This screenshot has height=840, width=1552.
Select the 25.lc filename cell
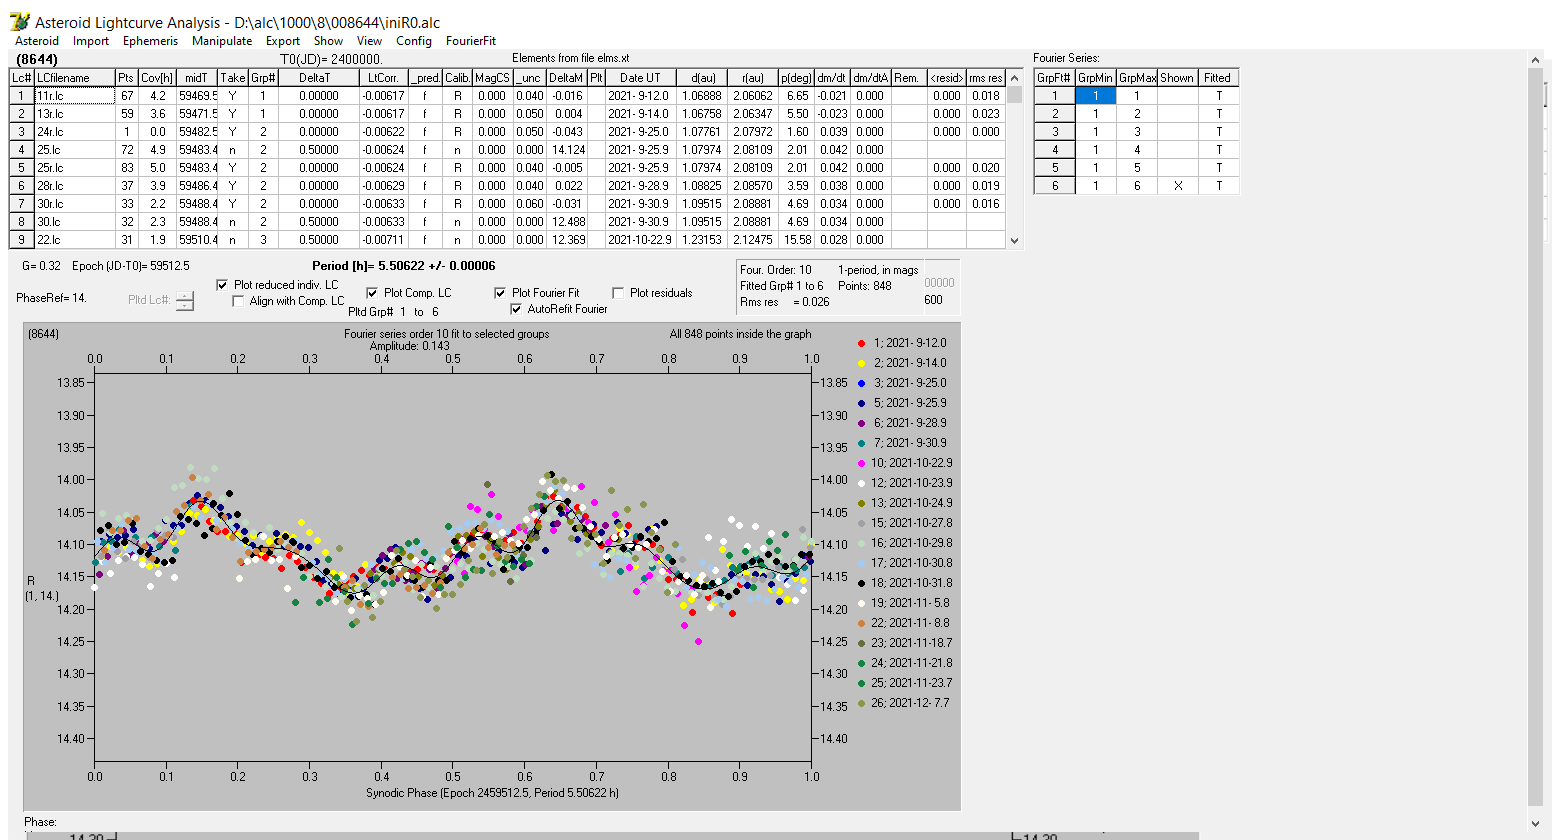[74, 150]
